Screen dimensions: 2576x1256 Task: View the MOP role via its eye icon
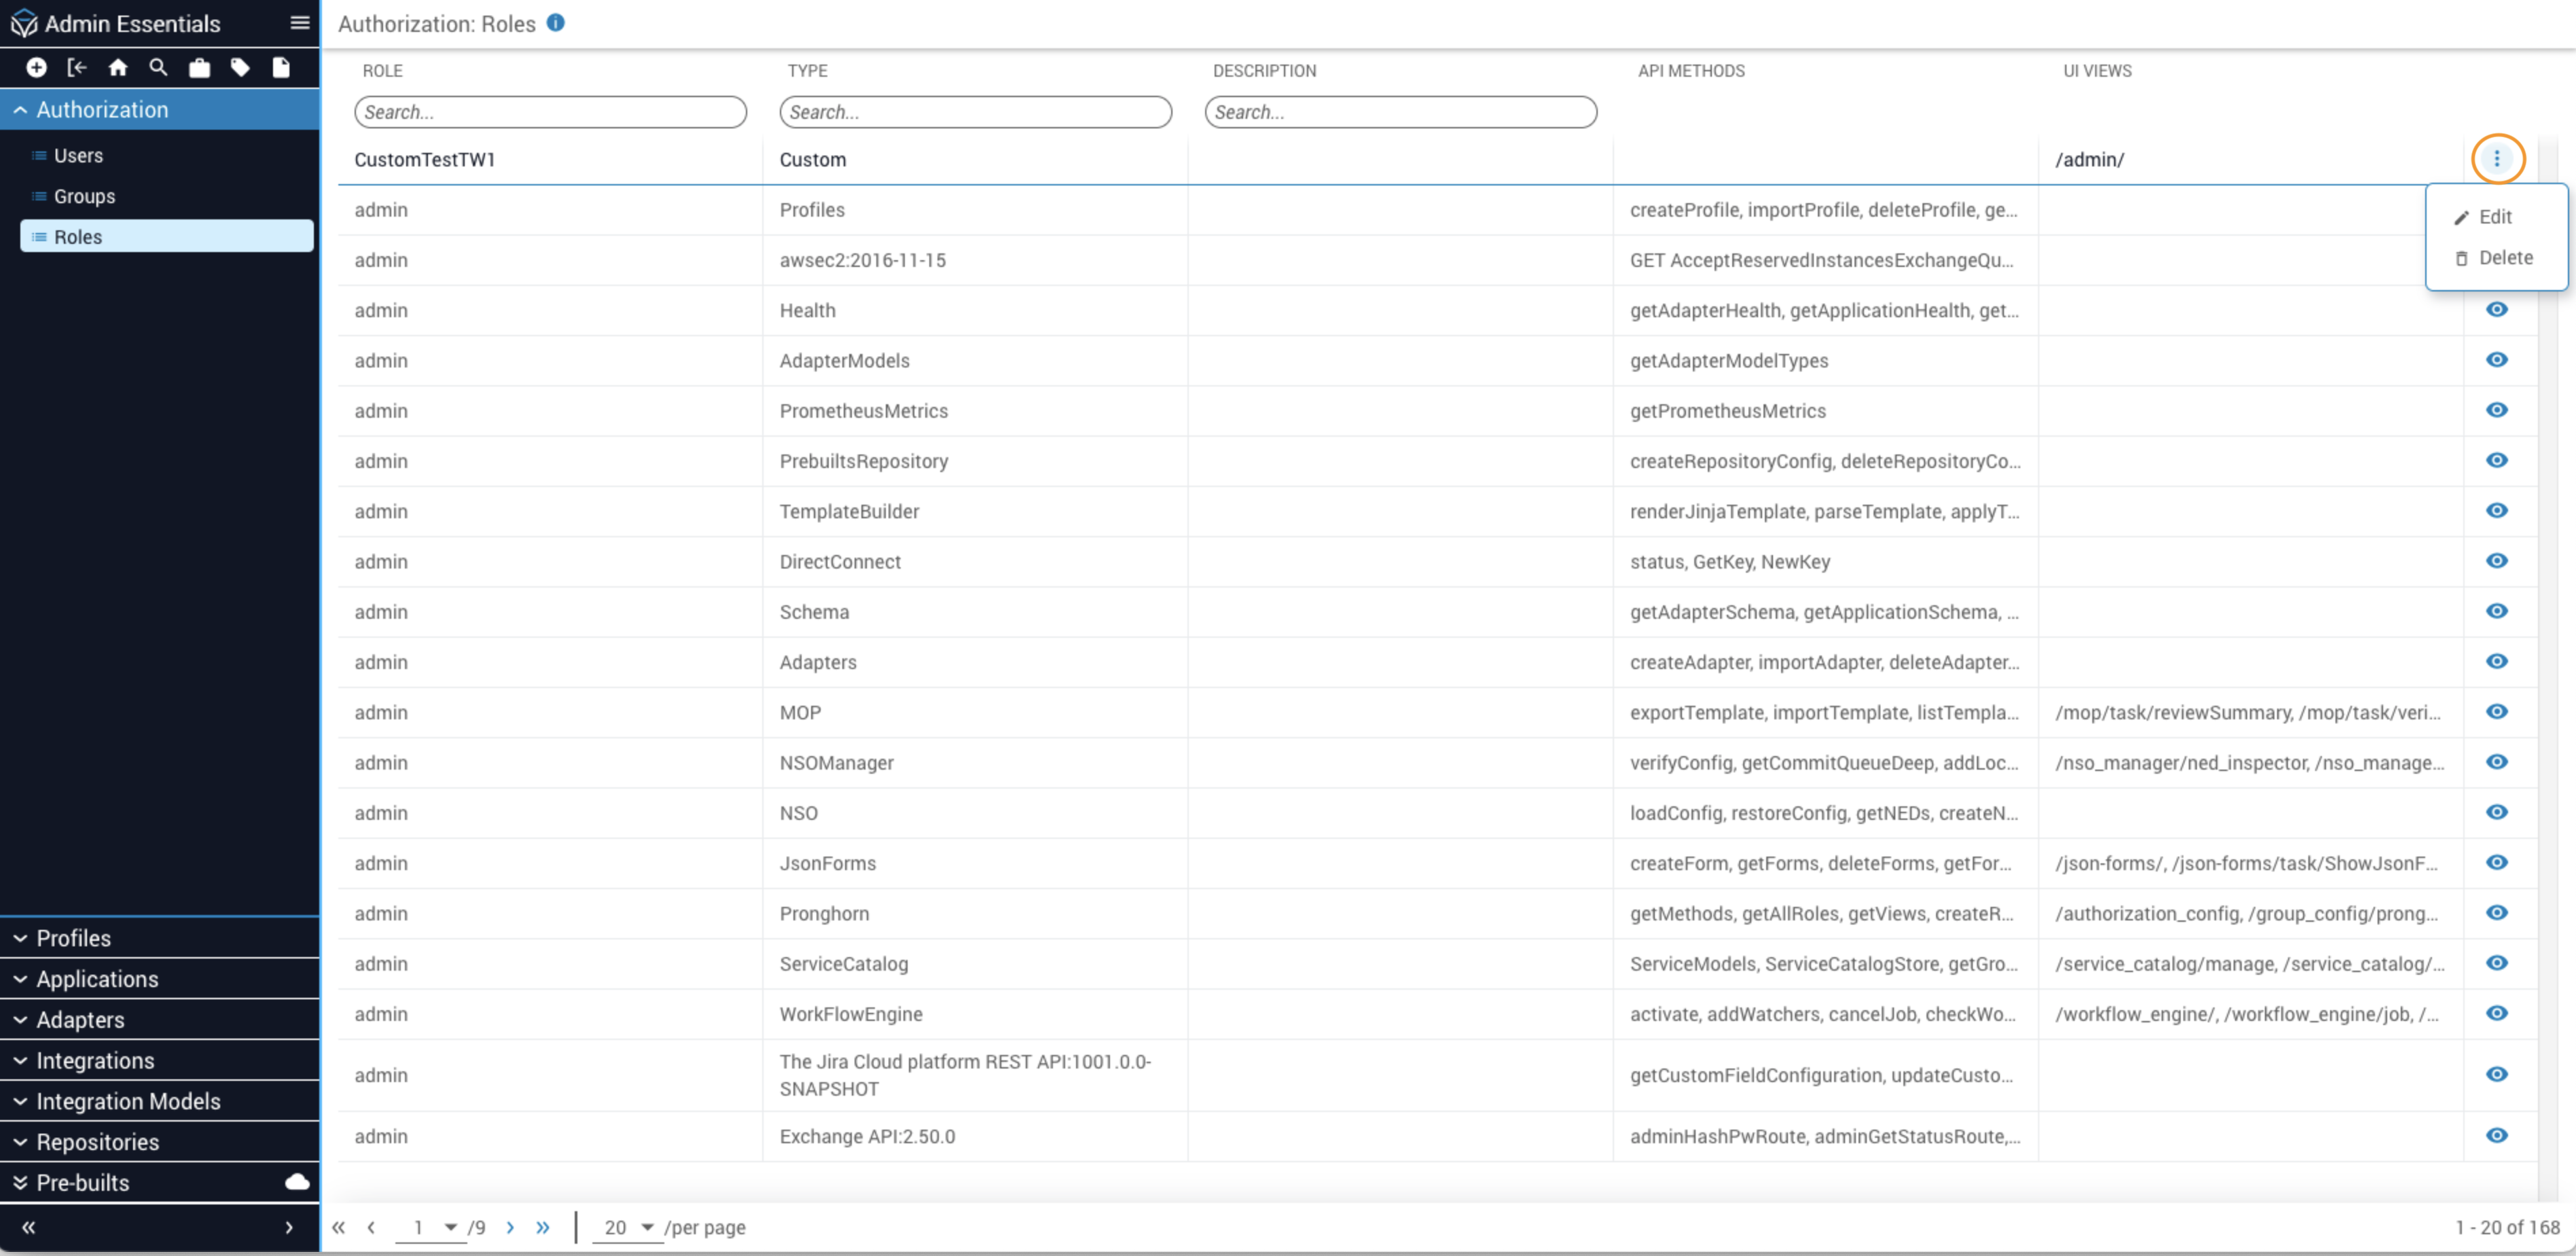pyautogui.click(x=2496, y=712)
